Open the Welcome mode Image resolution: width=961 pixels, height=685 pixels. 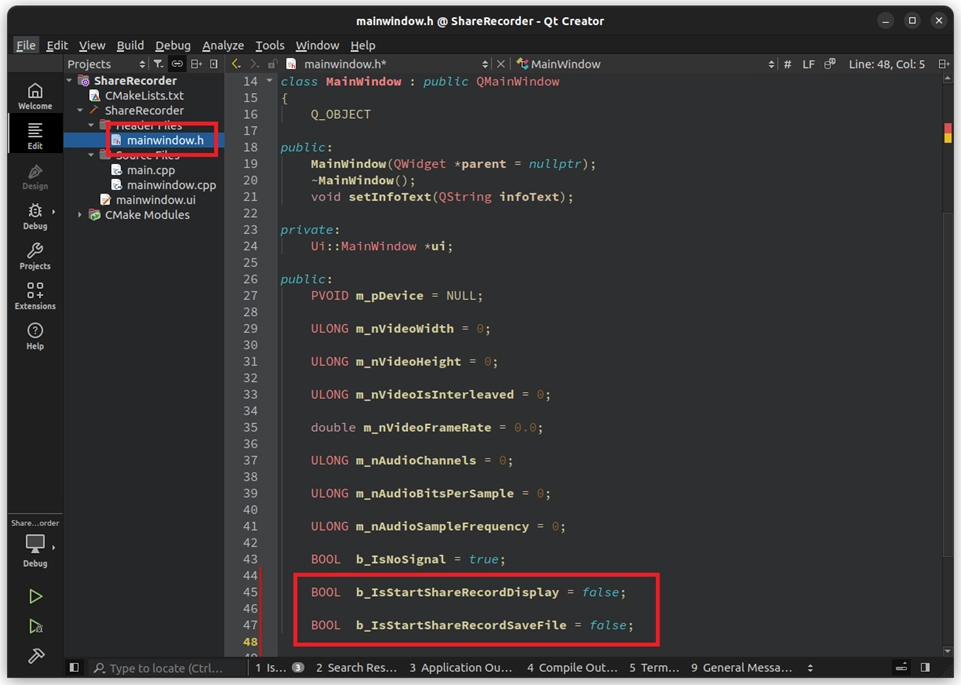click(x=35, y=96)
